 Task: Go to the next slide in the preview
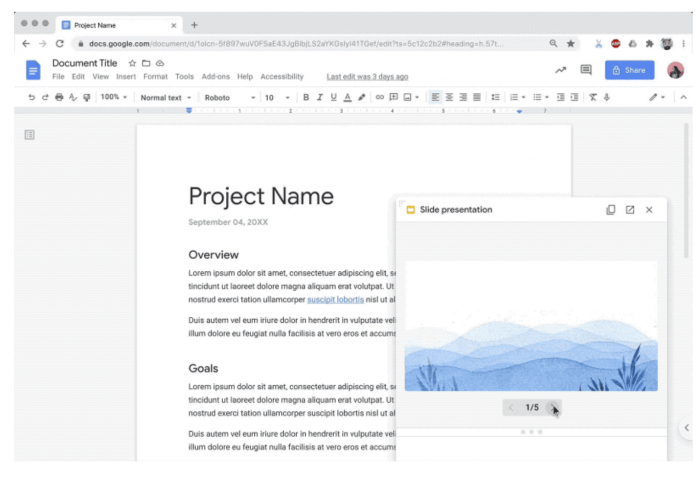(x=553, y=407)
